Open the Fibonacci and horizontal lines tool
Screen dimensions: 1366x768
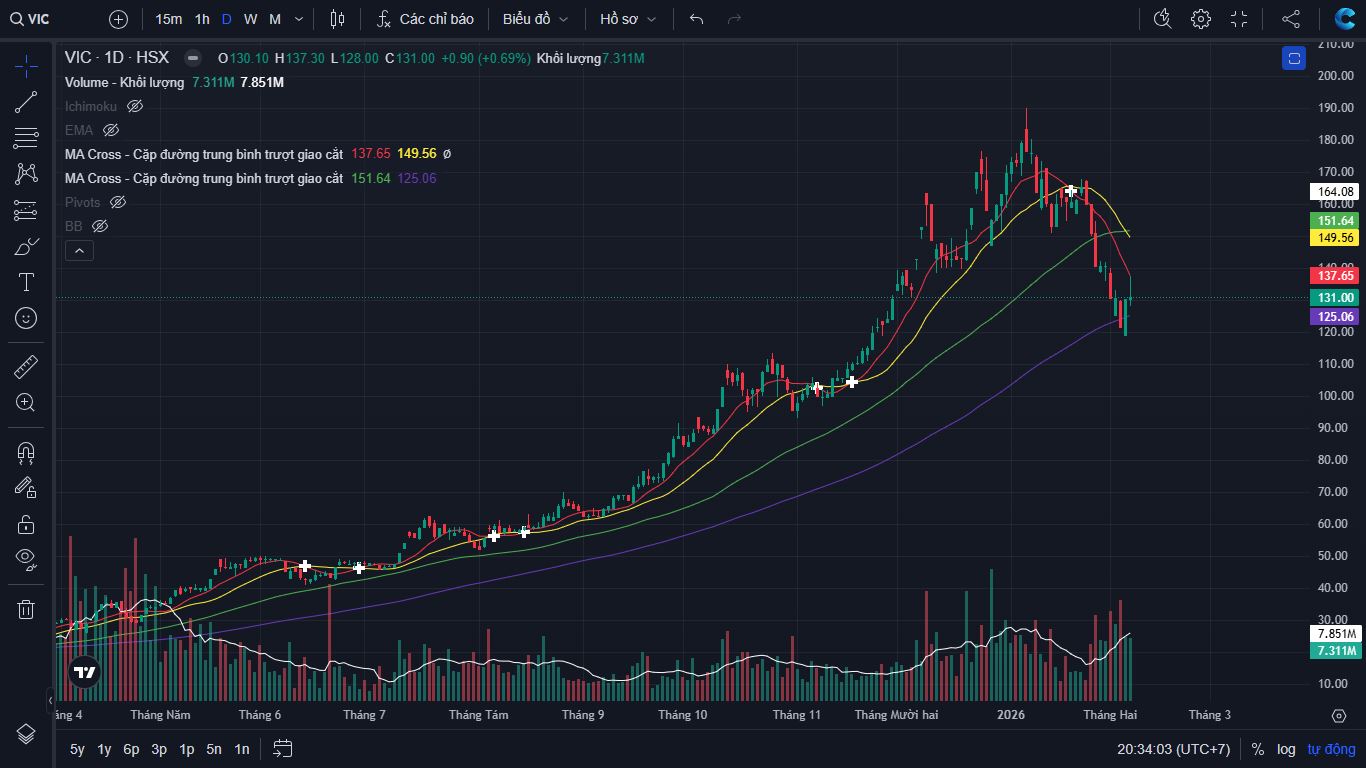[x=26, y=138]
